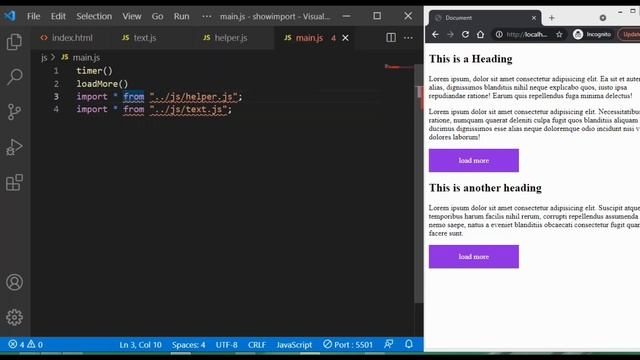640x360 pixels.
Task: Click the minimap at editor top right
Action: 399,67
